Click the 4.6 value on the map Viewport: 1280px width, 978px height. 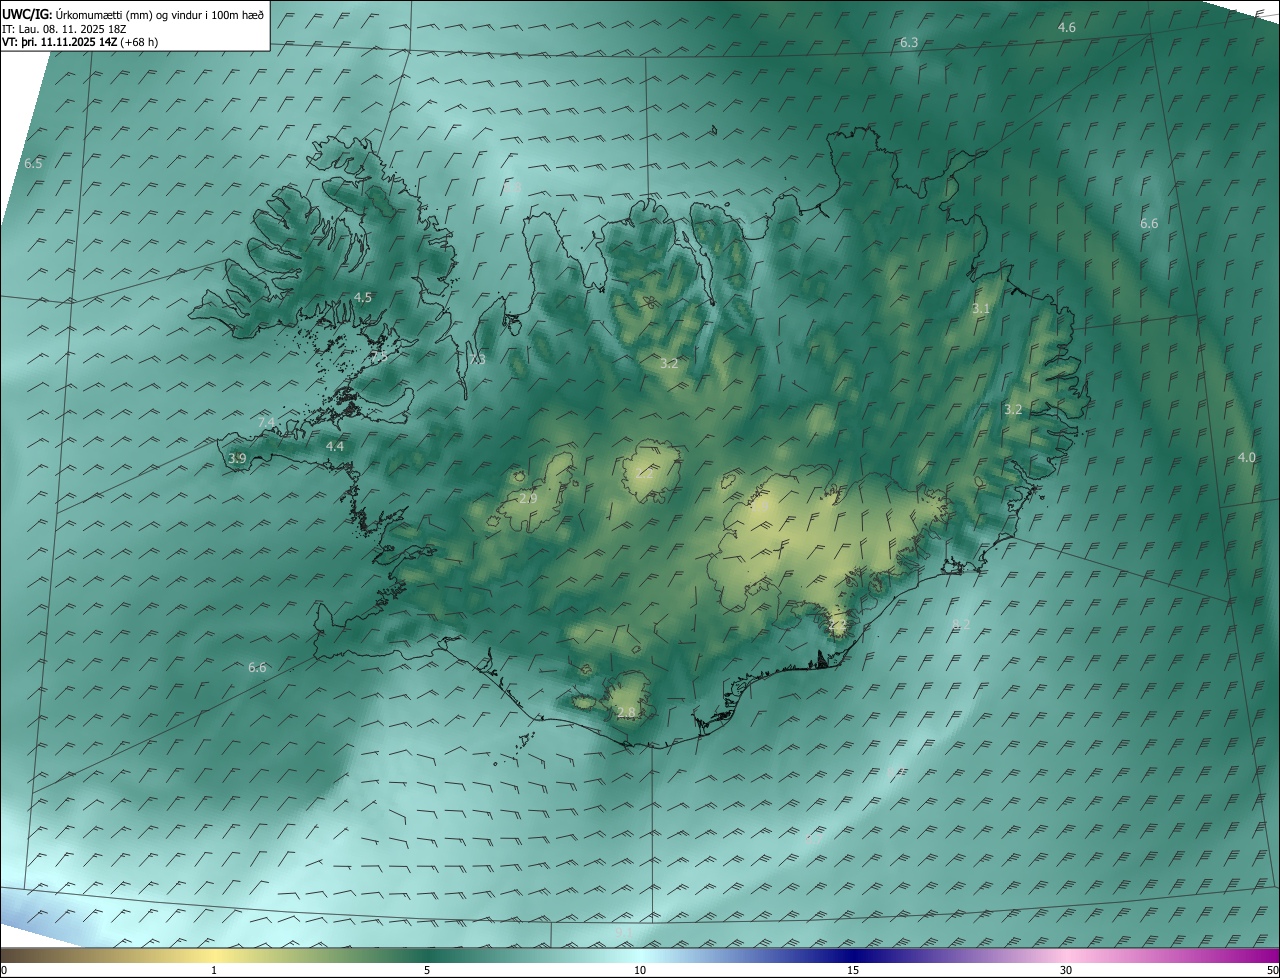(1067, 28)
